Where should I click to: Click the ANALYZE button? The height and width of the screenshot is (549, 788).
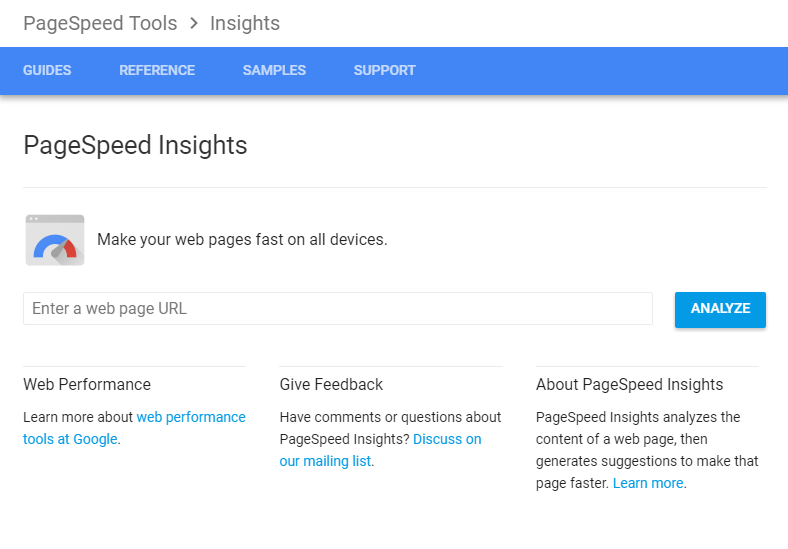(x=720, y=310)
